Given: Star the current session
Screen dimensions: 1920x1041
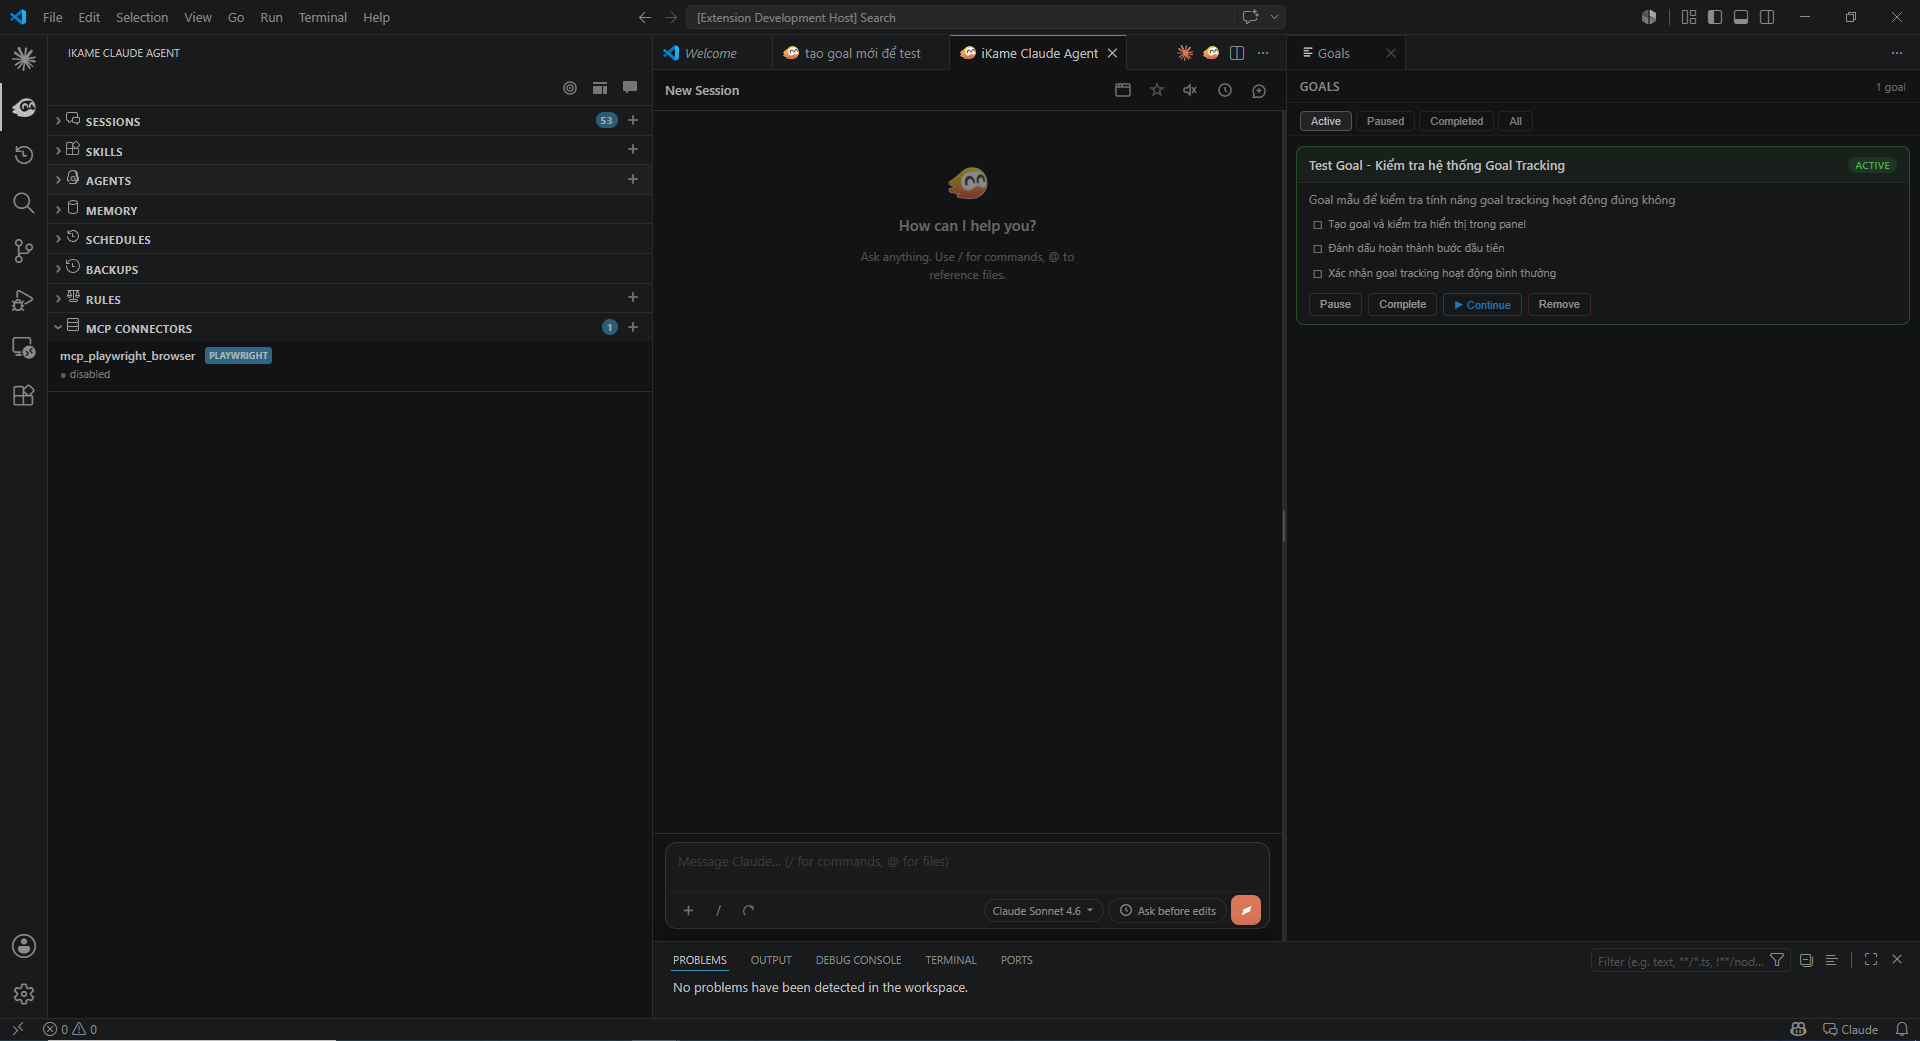Looking at the screenshot, I should point(1157,90).
